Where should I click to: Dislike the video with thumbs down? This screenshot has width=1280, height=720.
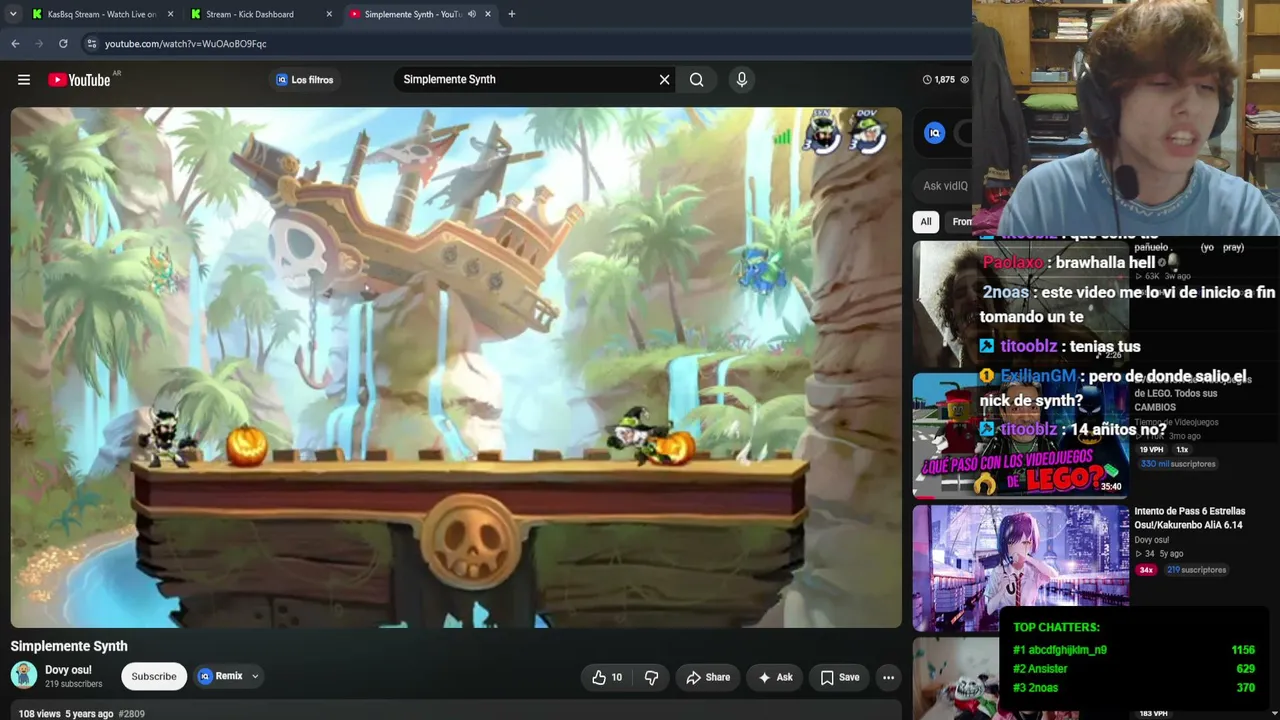tap(651, 677)
